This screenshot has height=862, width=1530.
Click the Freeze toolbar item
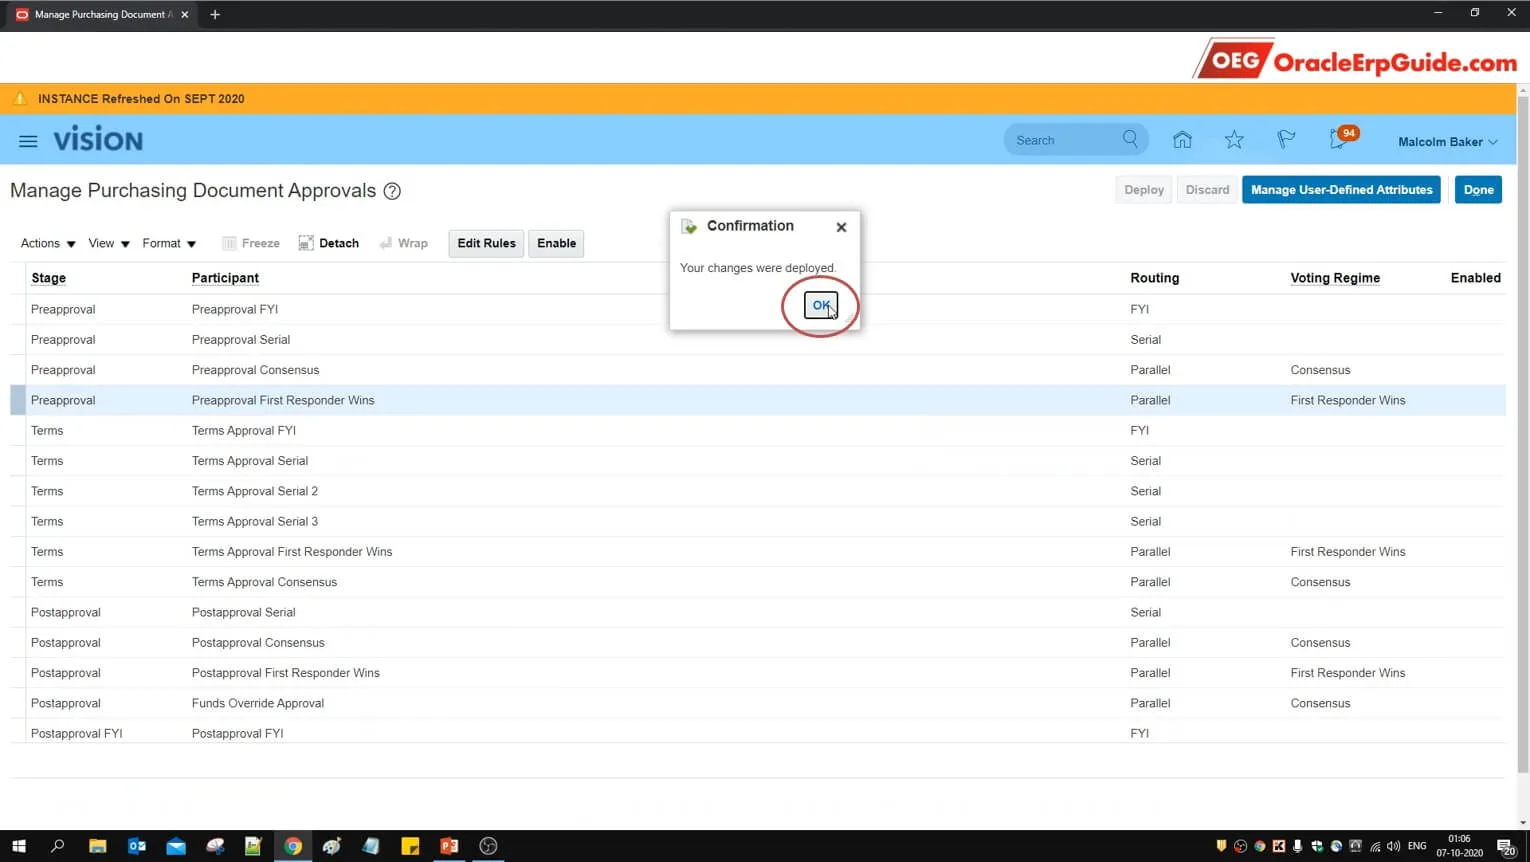pos(251,243)
